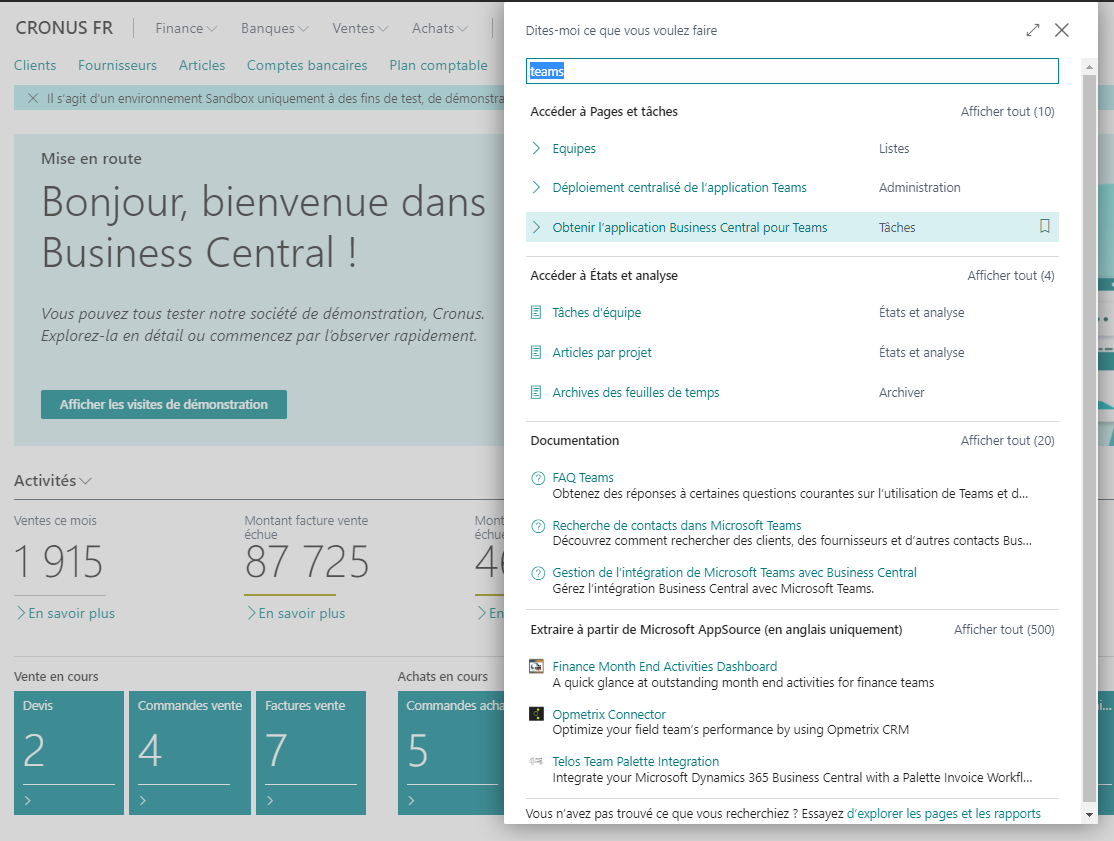Open Comptes bancaires page
Image resolution: width=1114 pixels, height=841 pixels.
307,65
